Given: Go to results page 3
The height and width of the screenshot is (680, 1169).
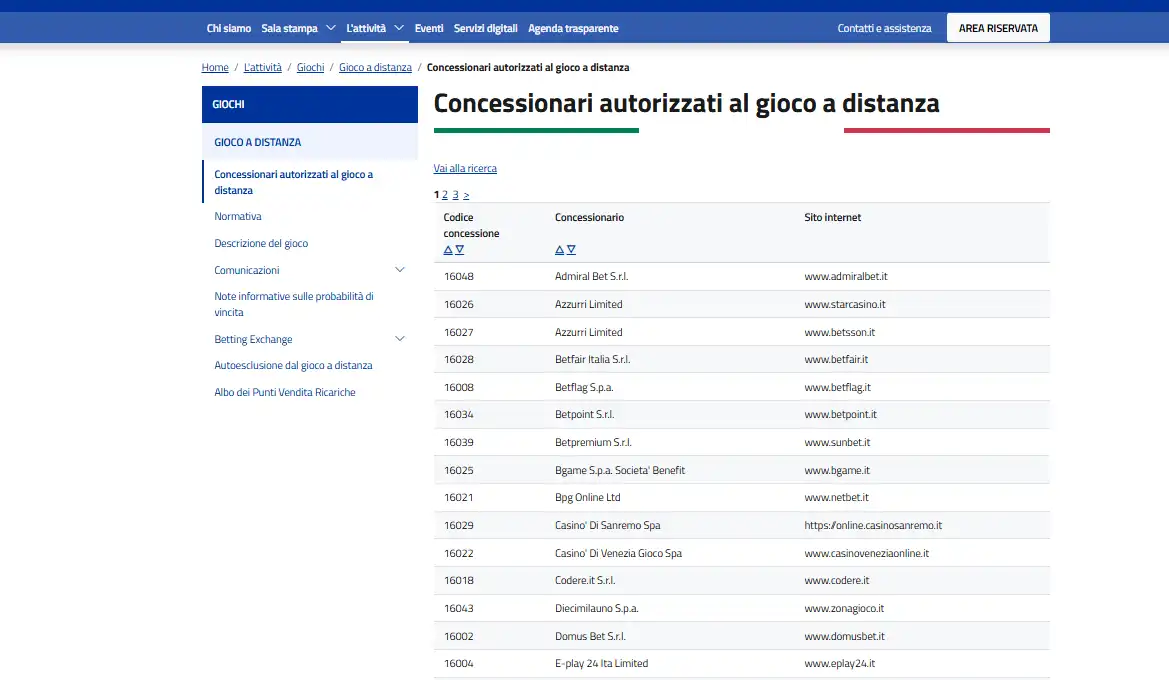Looking at the screenshot, I should pyautogui.click(x=456, y=195).
